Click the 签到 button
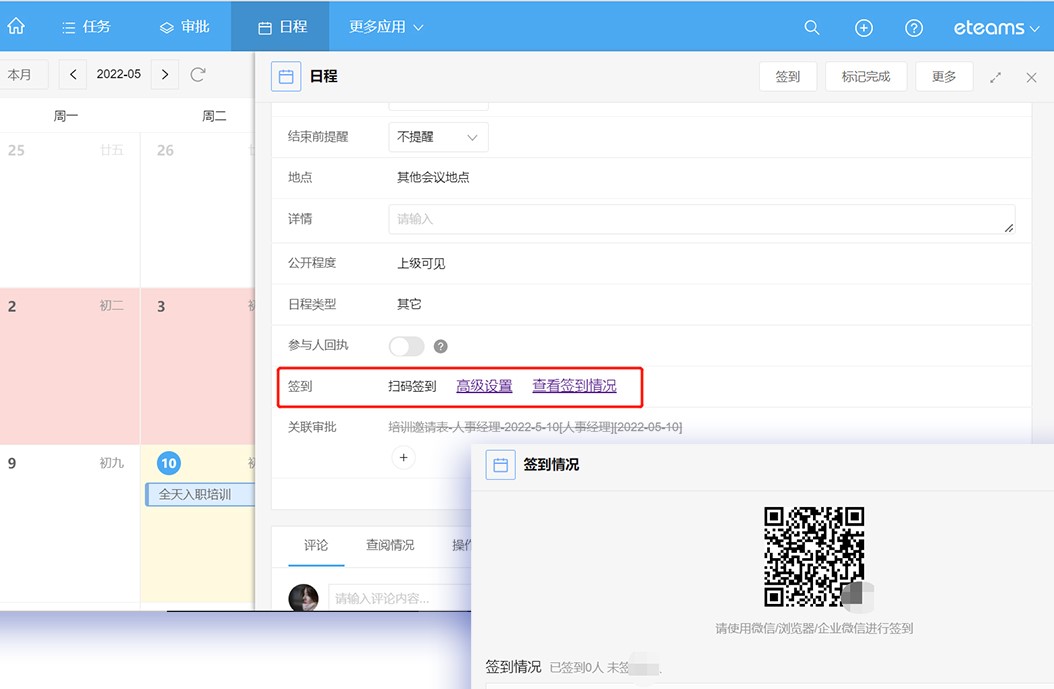 tap(788, 77)
